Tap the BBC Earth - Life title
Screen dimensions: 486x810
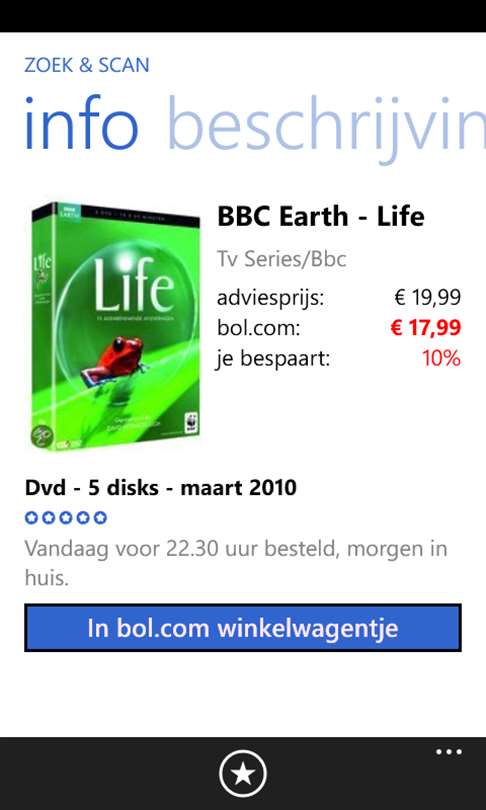321,216
